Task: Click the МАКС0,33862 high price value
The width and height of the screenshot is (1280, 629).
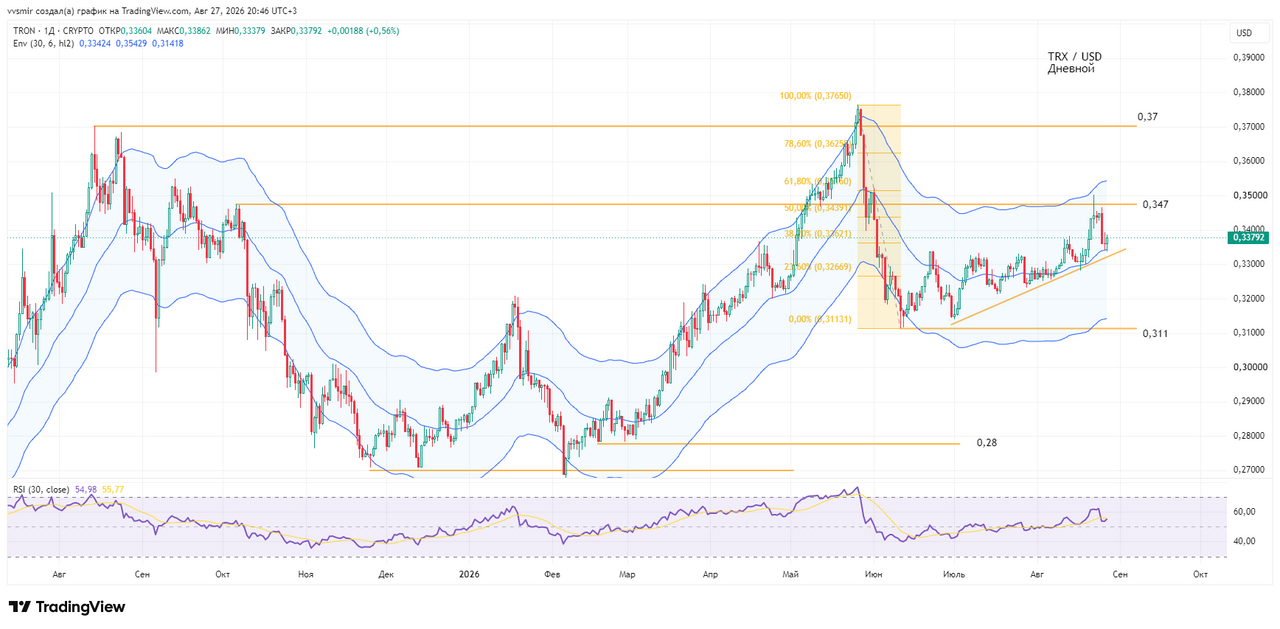Action: [184, 31]
